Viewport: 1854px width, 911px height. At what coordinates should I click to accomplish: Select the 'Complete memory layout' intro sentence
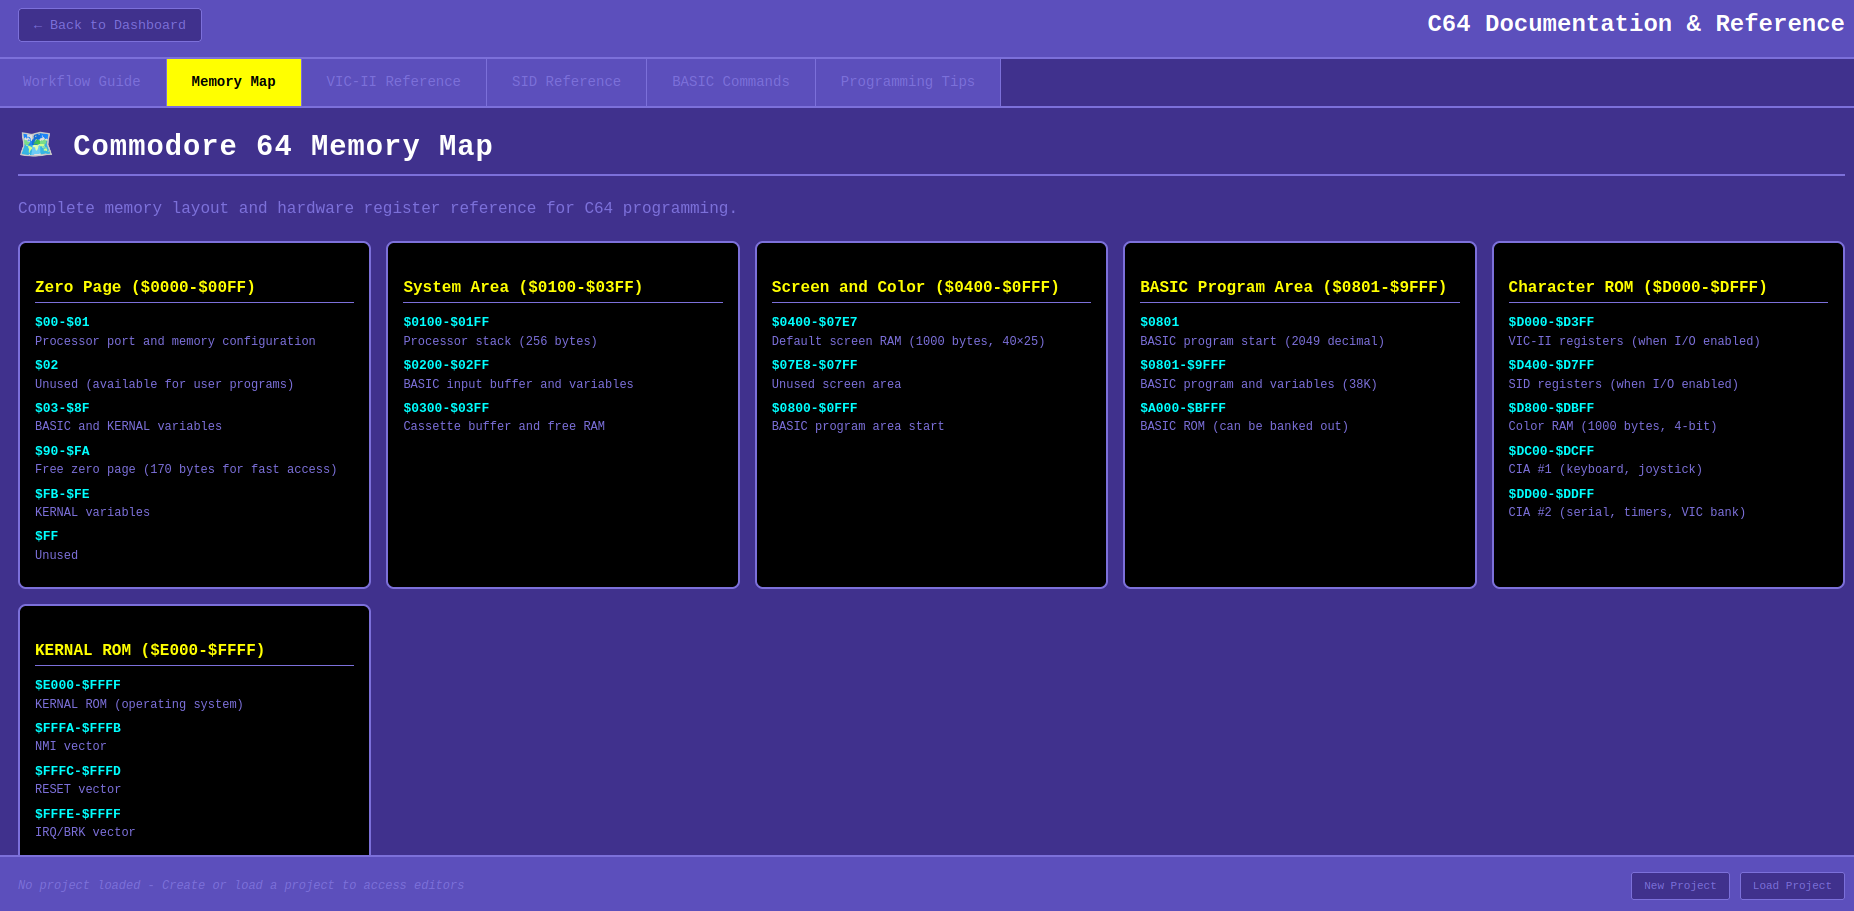click(x=378, y=209)
